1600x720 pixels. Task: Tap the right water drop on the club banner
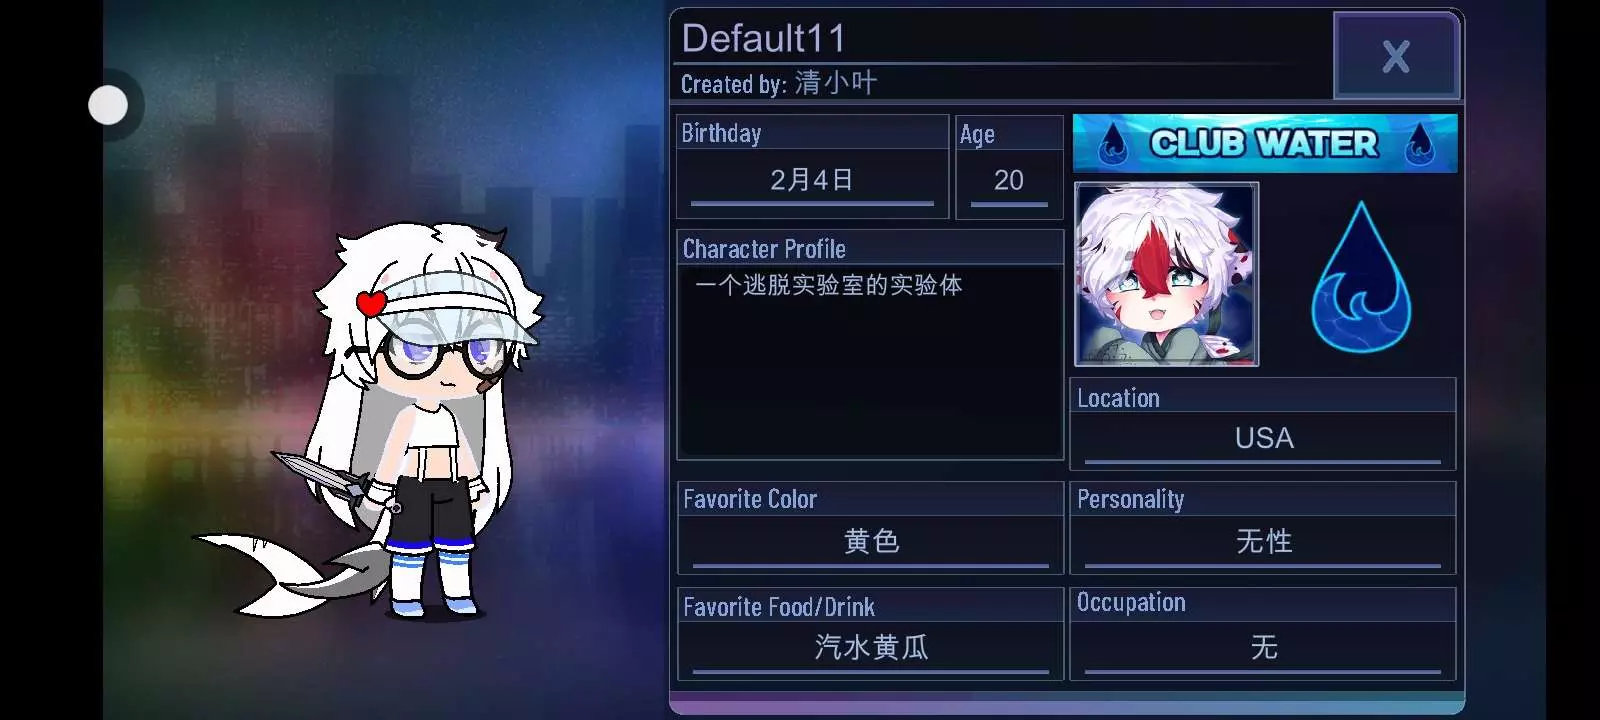click(1419, 144)
